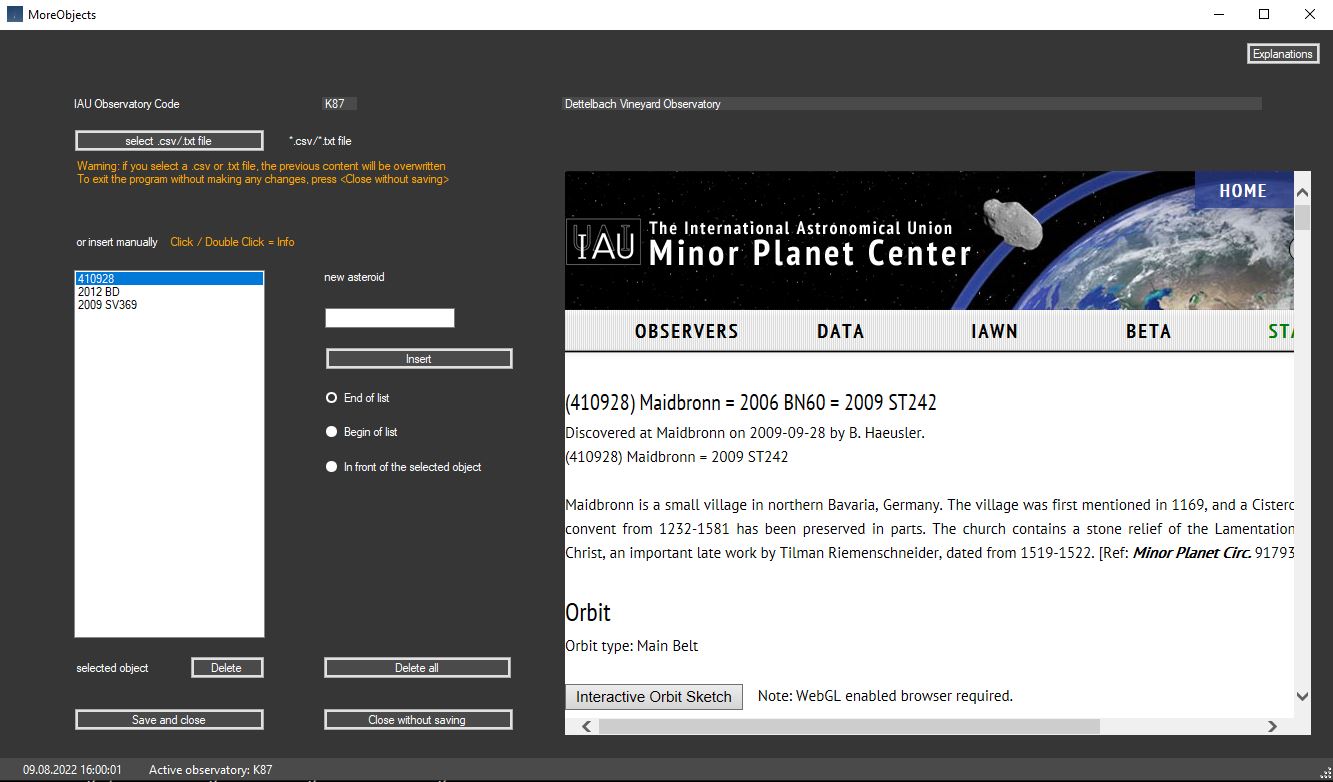
Task: Open the Explanations help button
Action: [1283, 54]
